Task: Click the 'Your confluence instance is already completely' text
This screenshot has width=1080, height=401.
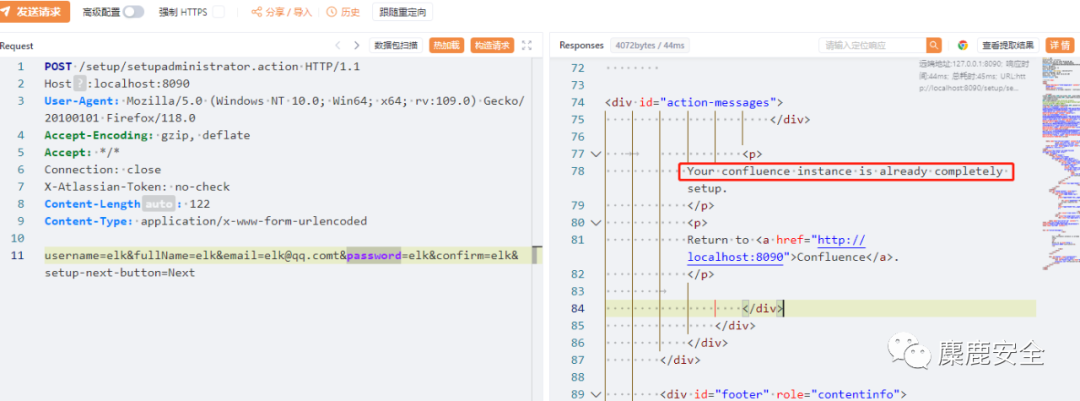Action: click(x=844, y=171)
